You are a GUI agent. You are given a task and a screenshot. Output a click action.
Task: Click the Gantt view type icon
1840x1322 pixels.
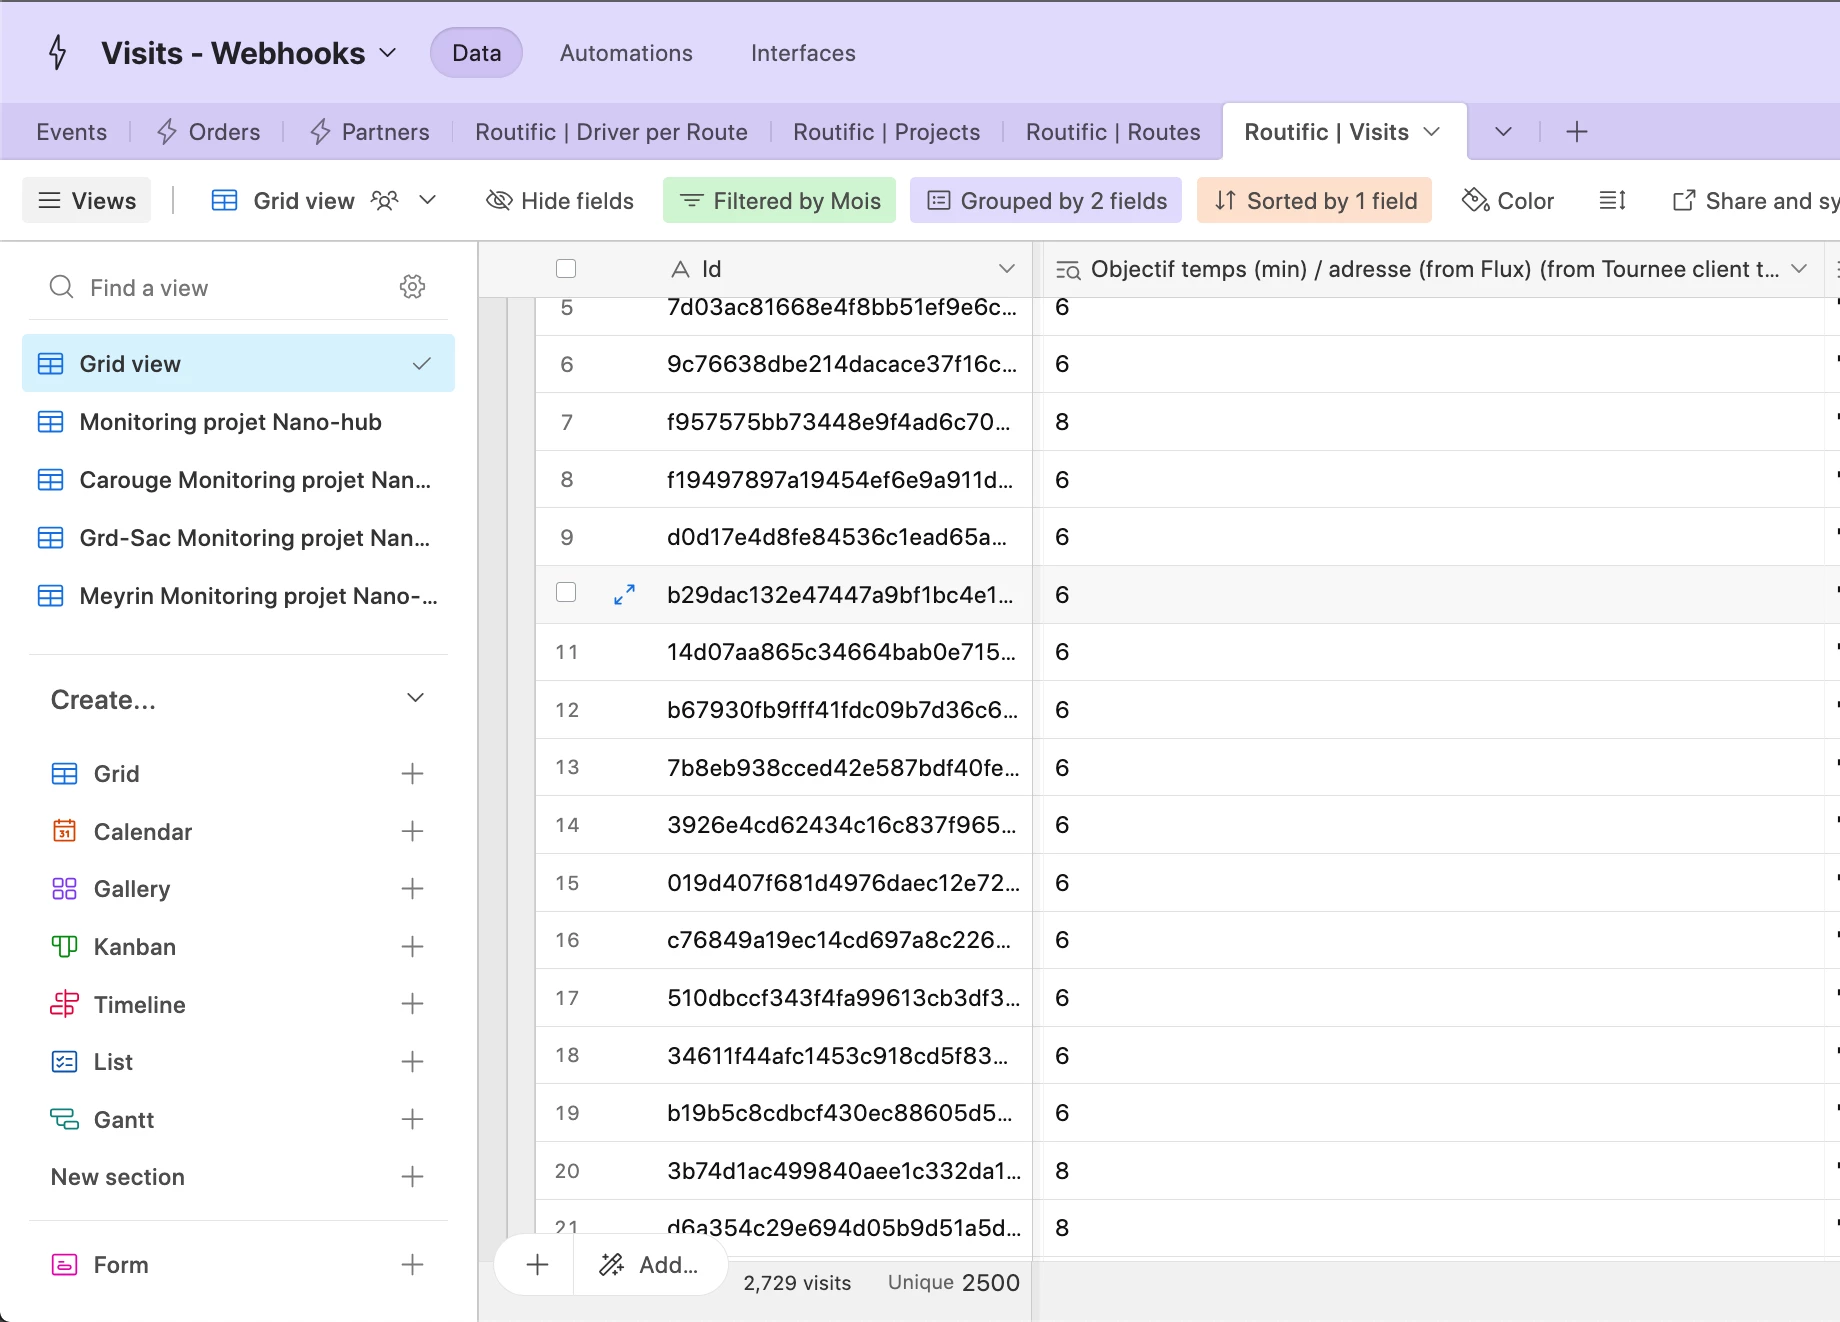[x=64, y=1119]
